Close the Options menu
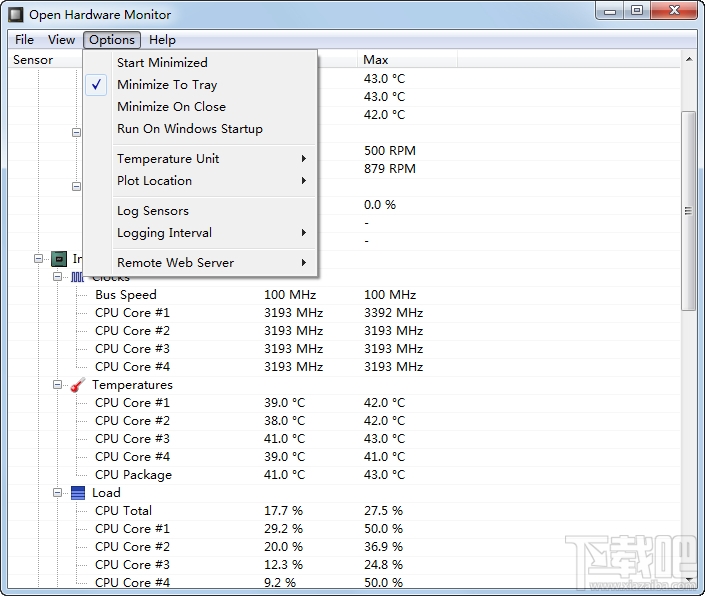The image size is (705, 596). click(112, 40)
